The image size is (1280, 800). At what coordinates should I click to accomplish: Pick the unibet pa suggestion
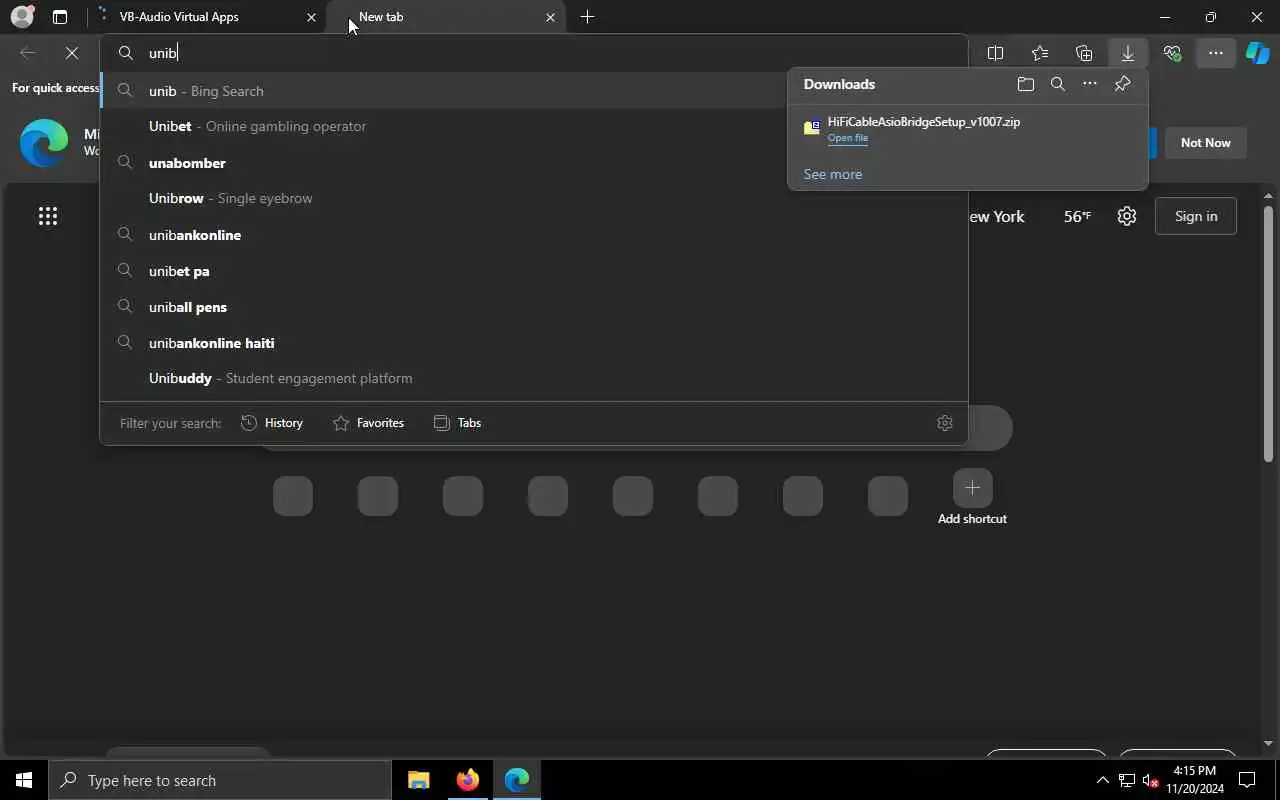(534, 271)
